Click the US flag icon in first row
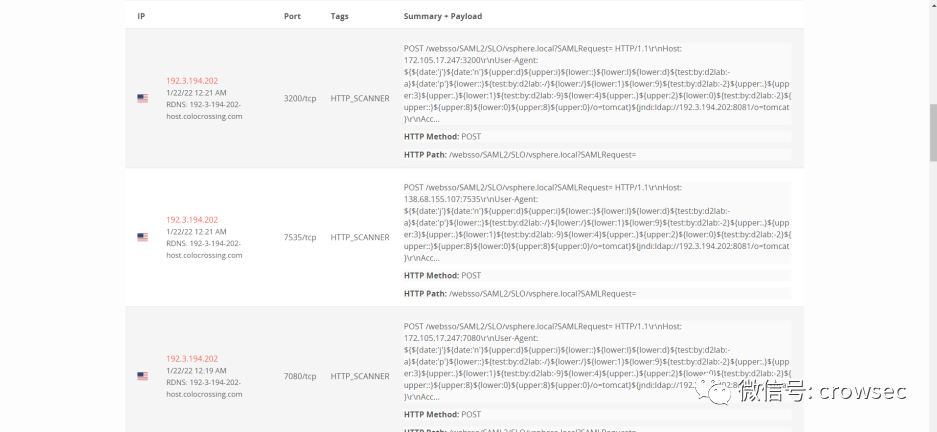 [142, 99]
